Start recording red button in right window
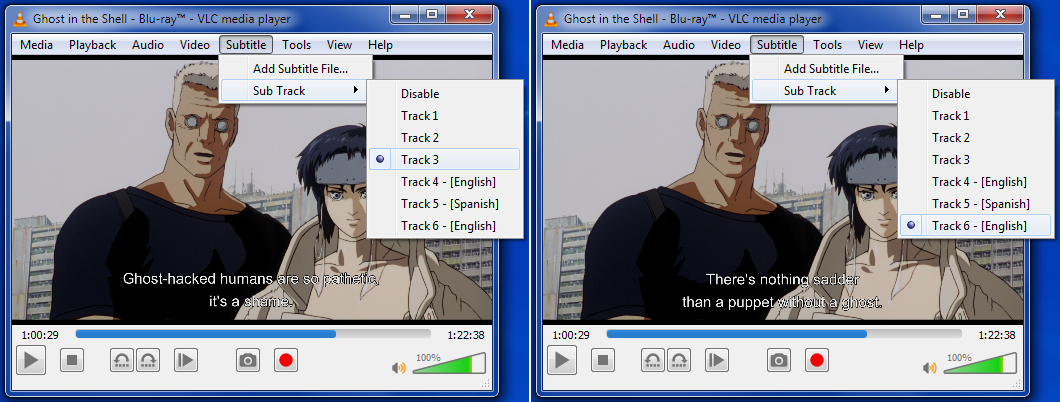Viewport: 1060px width, 402px height. coord(817,360)
